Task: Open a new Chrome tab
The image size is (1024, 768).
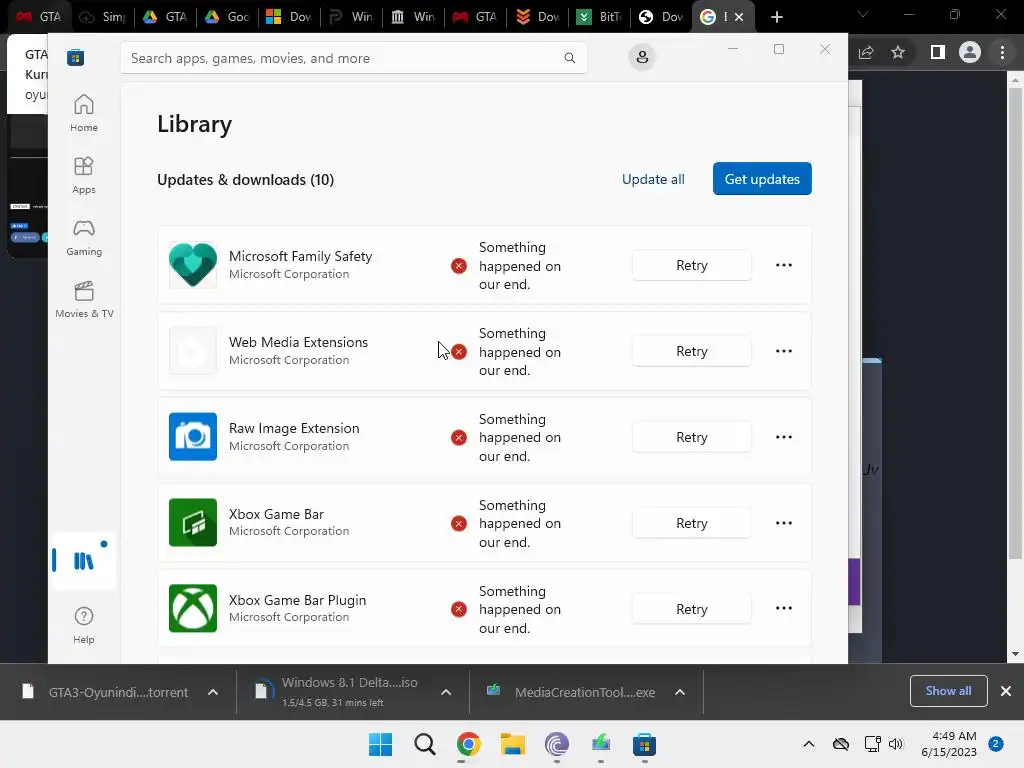Action: [776, 17]
